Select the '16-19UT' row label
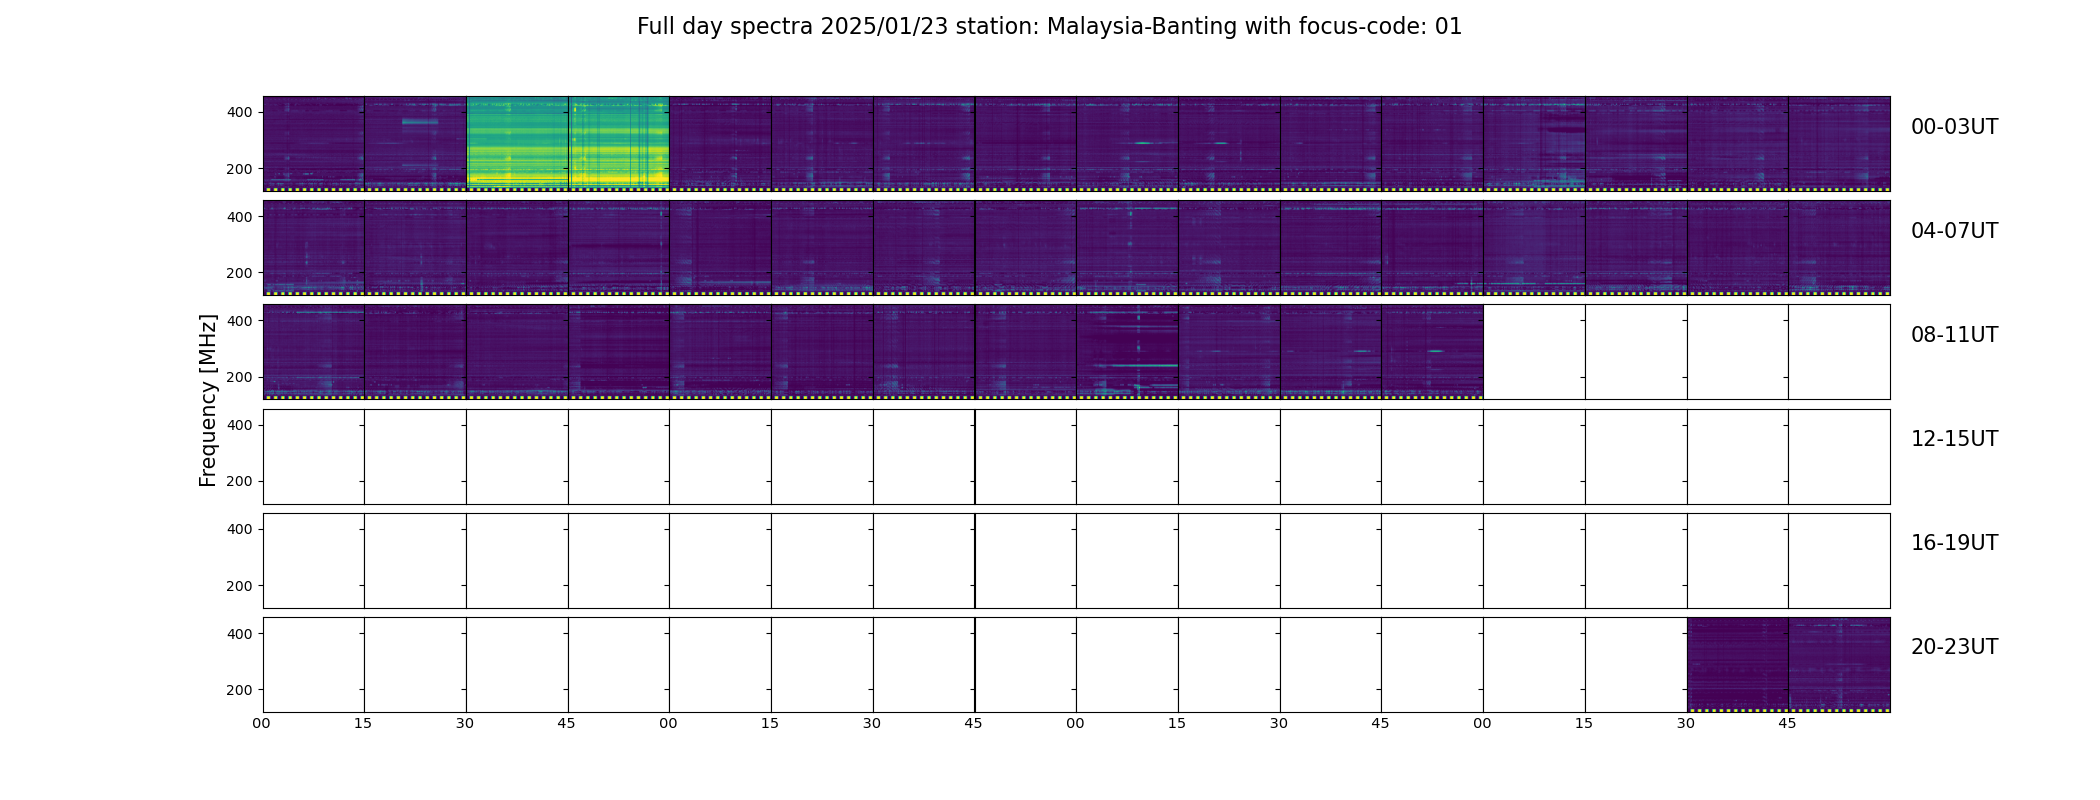The image size is (2100, 800). pyautogui.click(x=1954, y=543)
